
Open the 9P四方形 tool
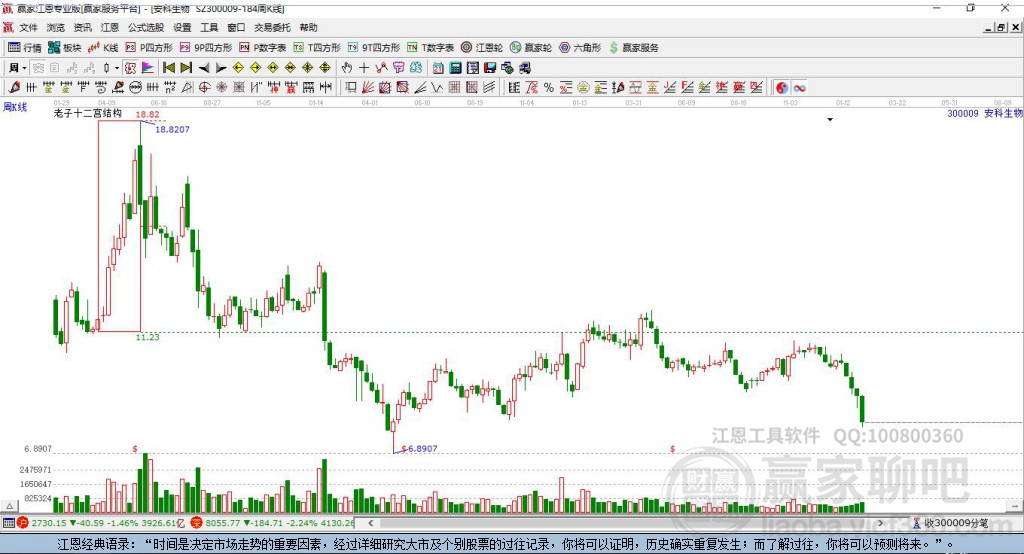(x=206, y=48)
